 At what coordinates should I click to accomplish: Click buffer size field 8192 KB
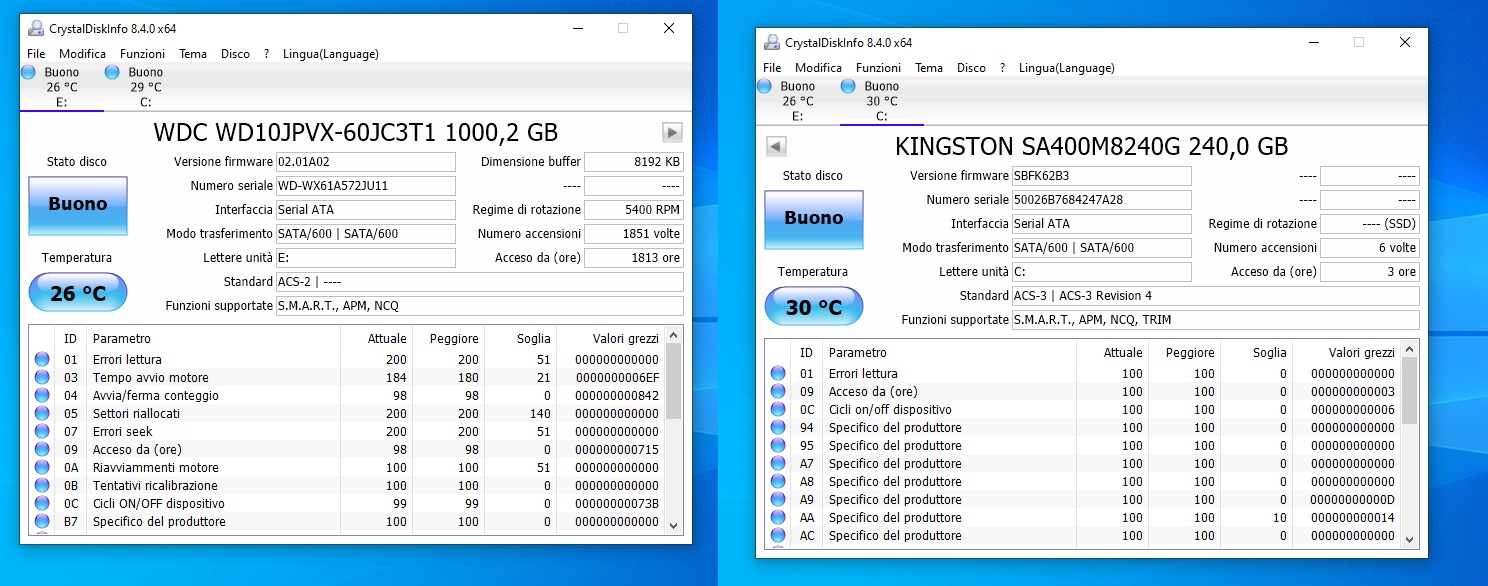(634, 162)
